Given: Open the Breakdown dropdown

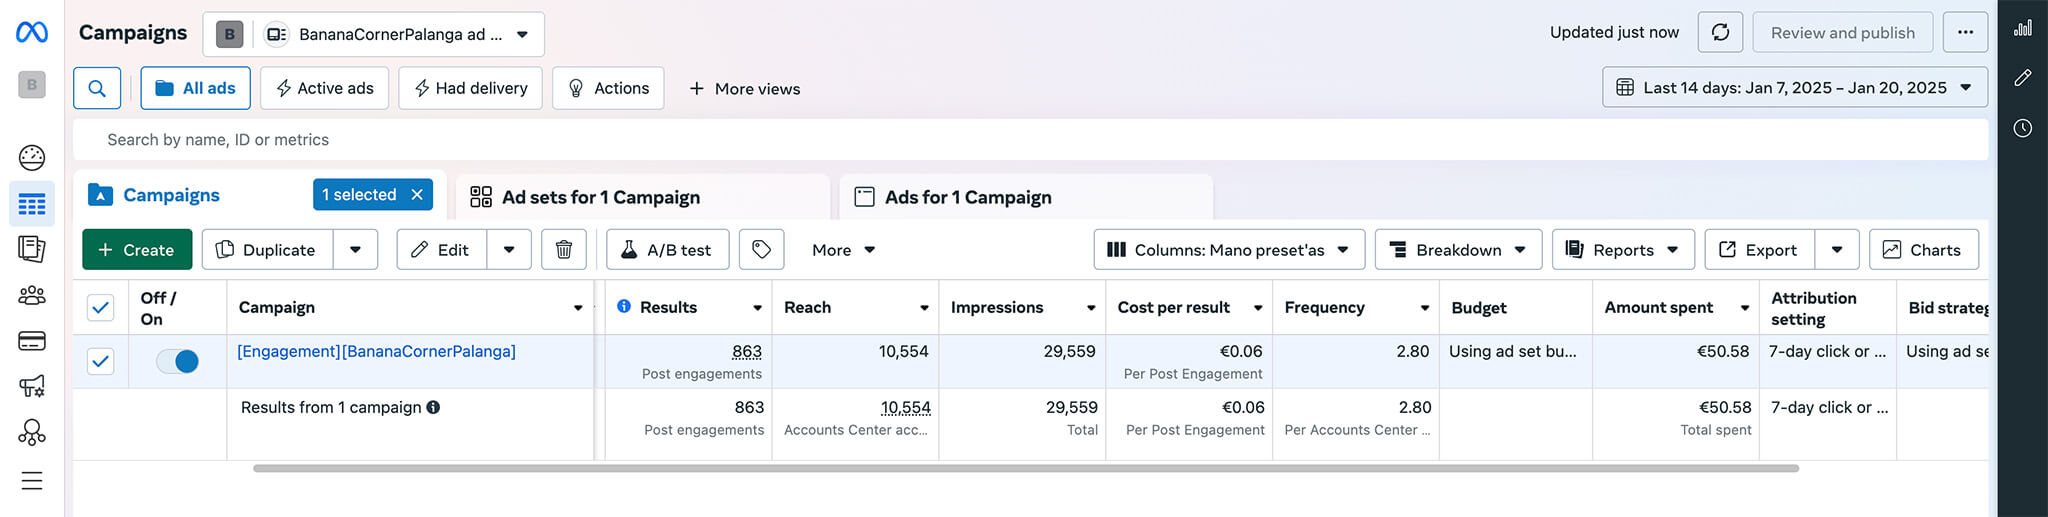Looking at the screenshot, I should click(x=1458, y=249).
